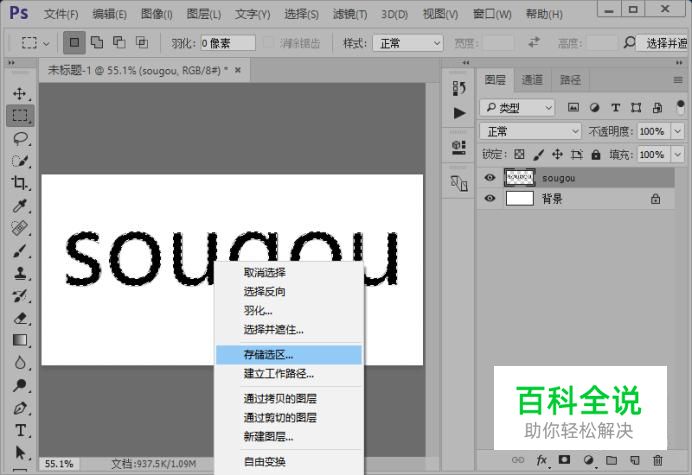Enable New selection mode
This screenshot has width=692, height=475.
point(74,42)
